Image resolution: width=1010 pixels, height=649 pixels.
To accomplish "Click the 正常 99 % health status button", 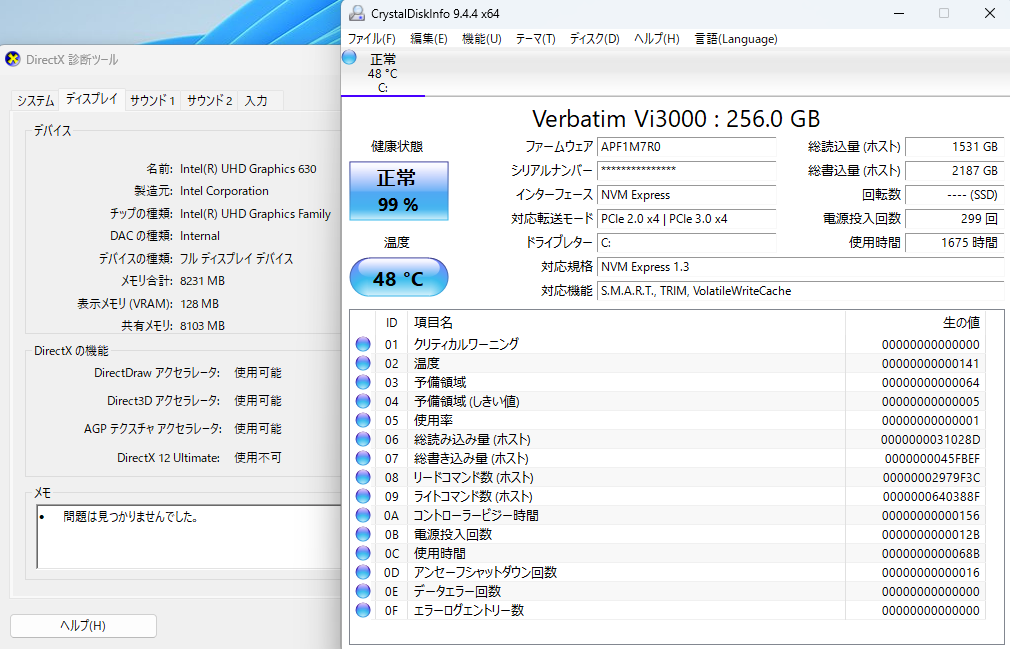I will [399, 191].
